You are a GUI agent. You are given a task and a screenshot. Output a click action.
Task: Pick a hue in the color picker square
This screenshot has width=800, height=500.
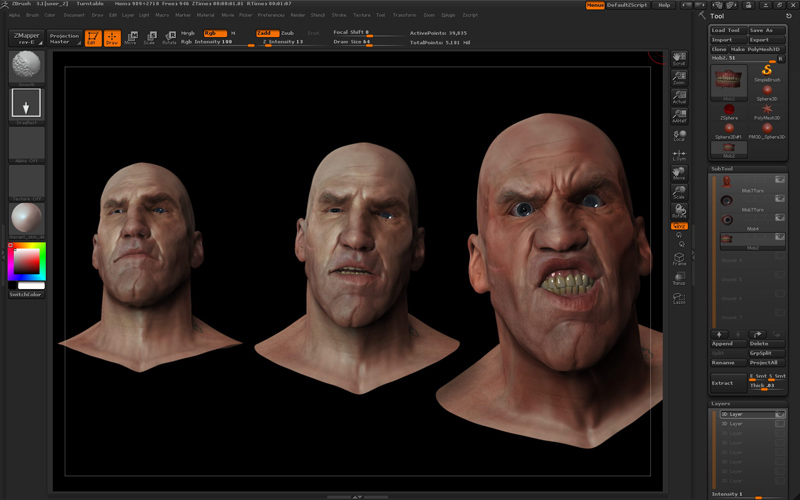(27, 261)
